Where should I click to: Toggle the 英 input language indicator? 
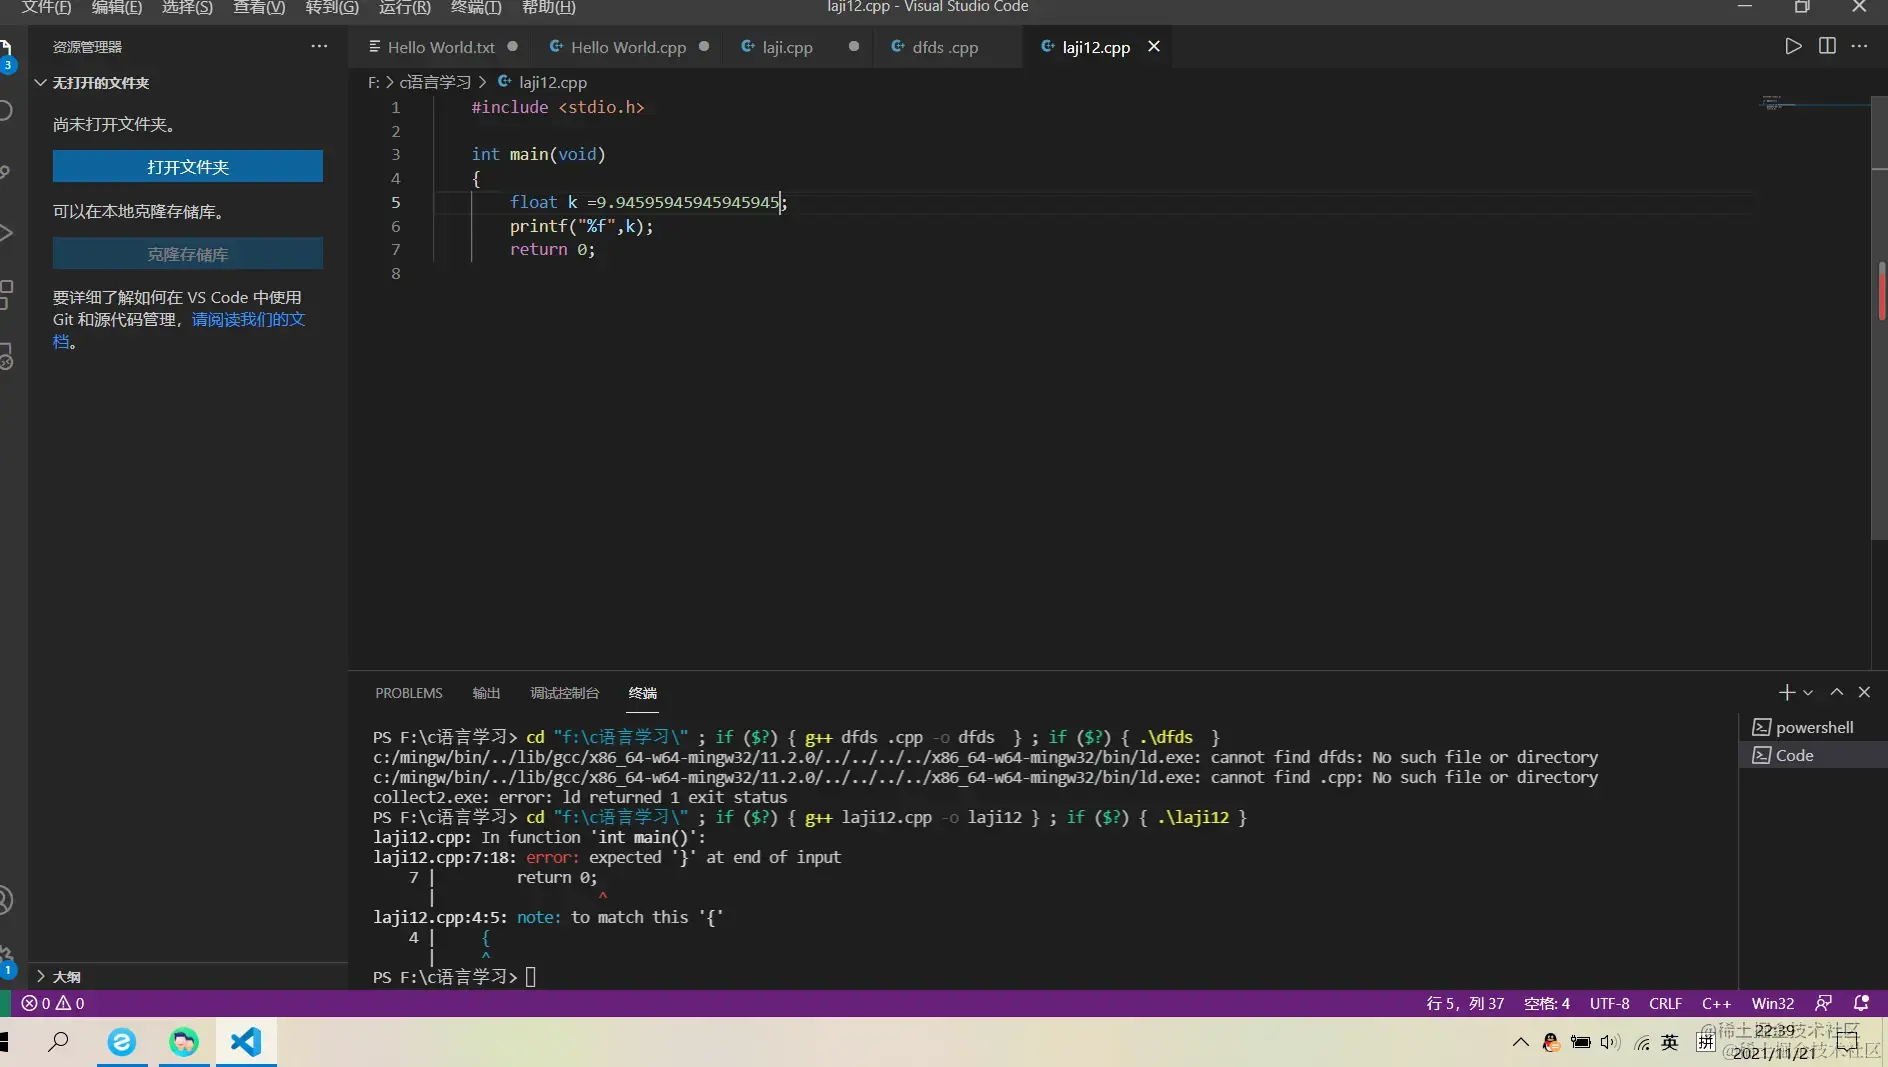pyautogui.click(x=1670, y=1042)
